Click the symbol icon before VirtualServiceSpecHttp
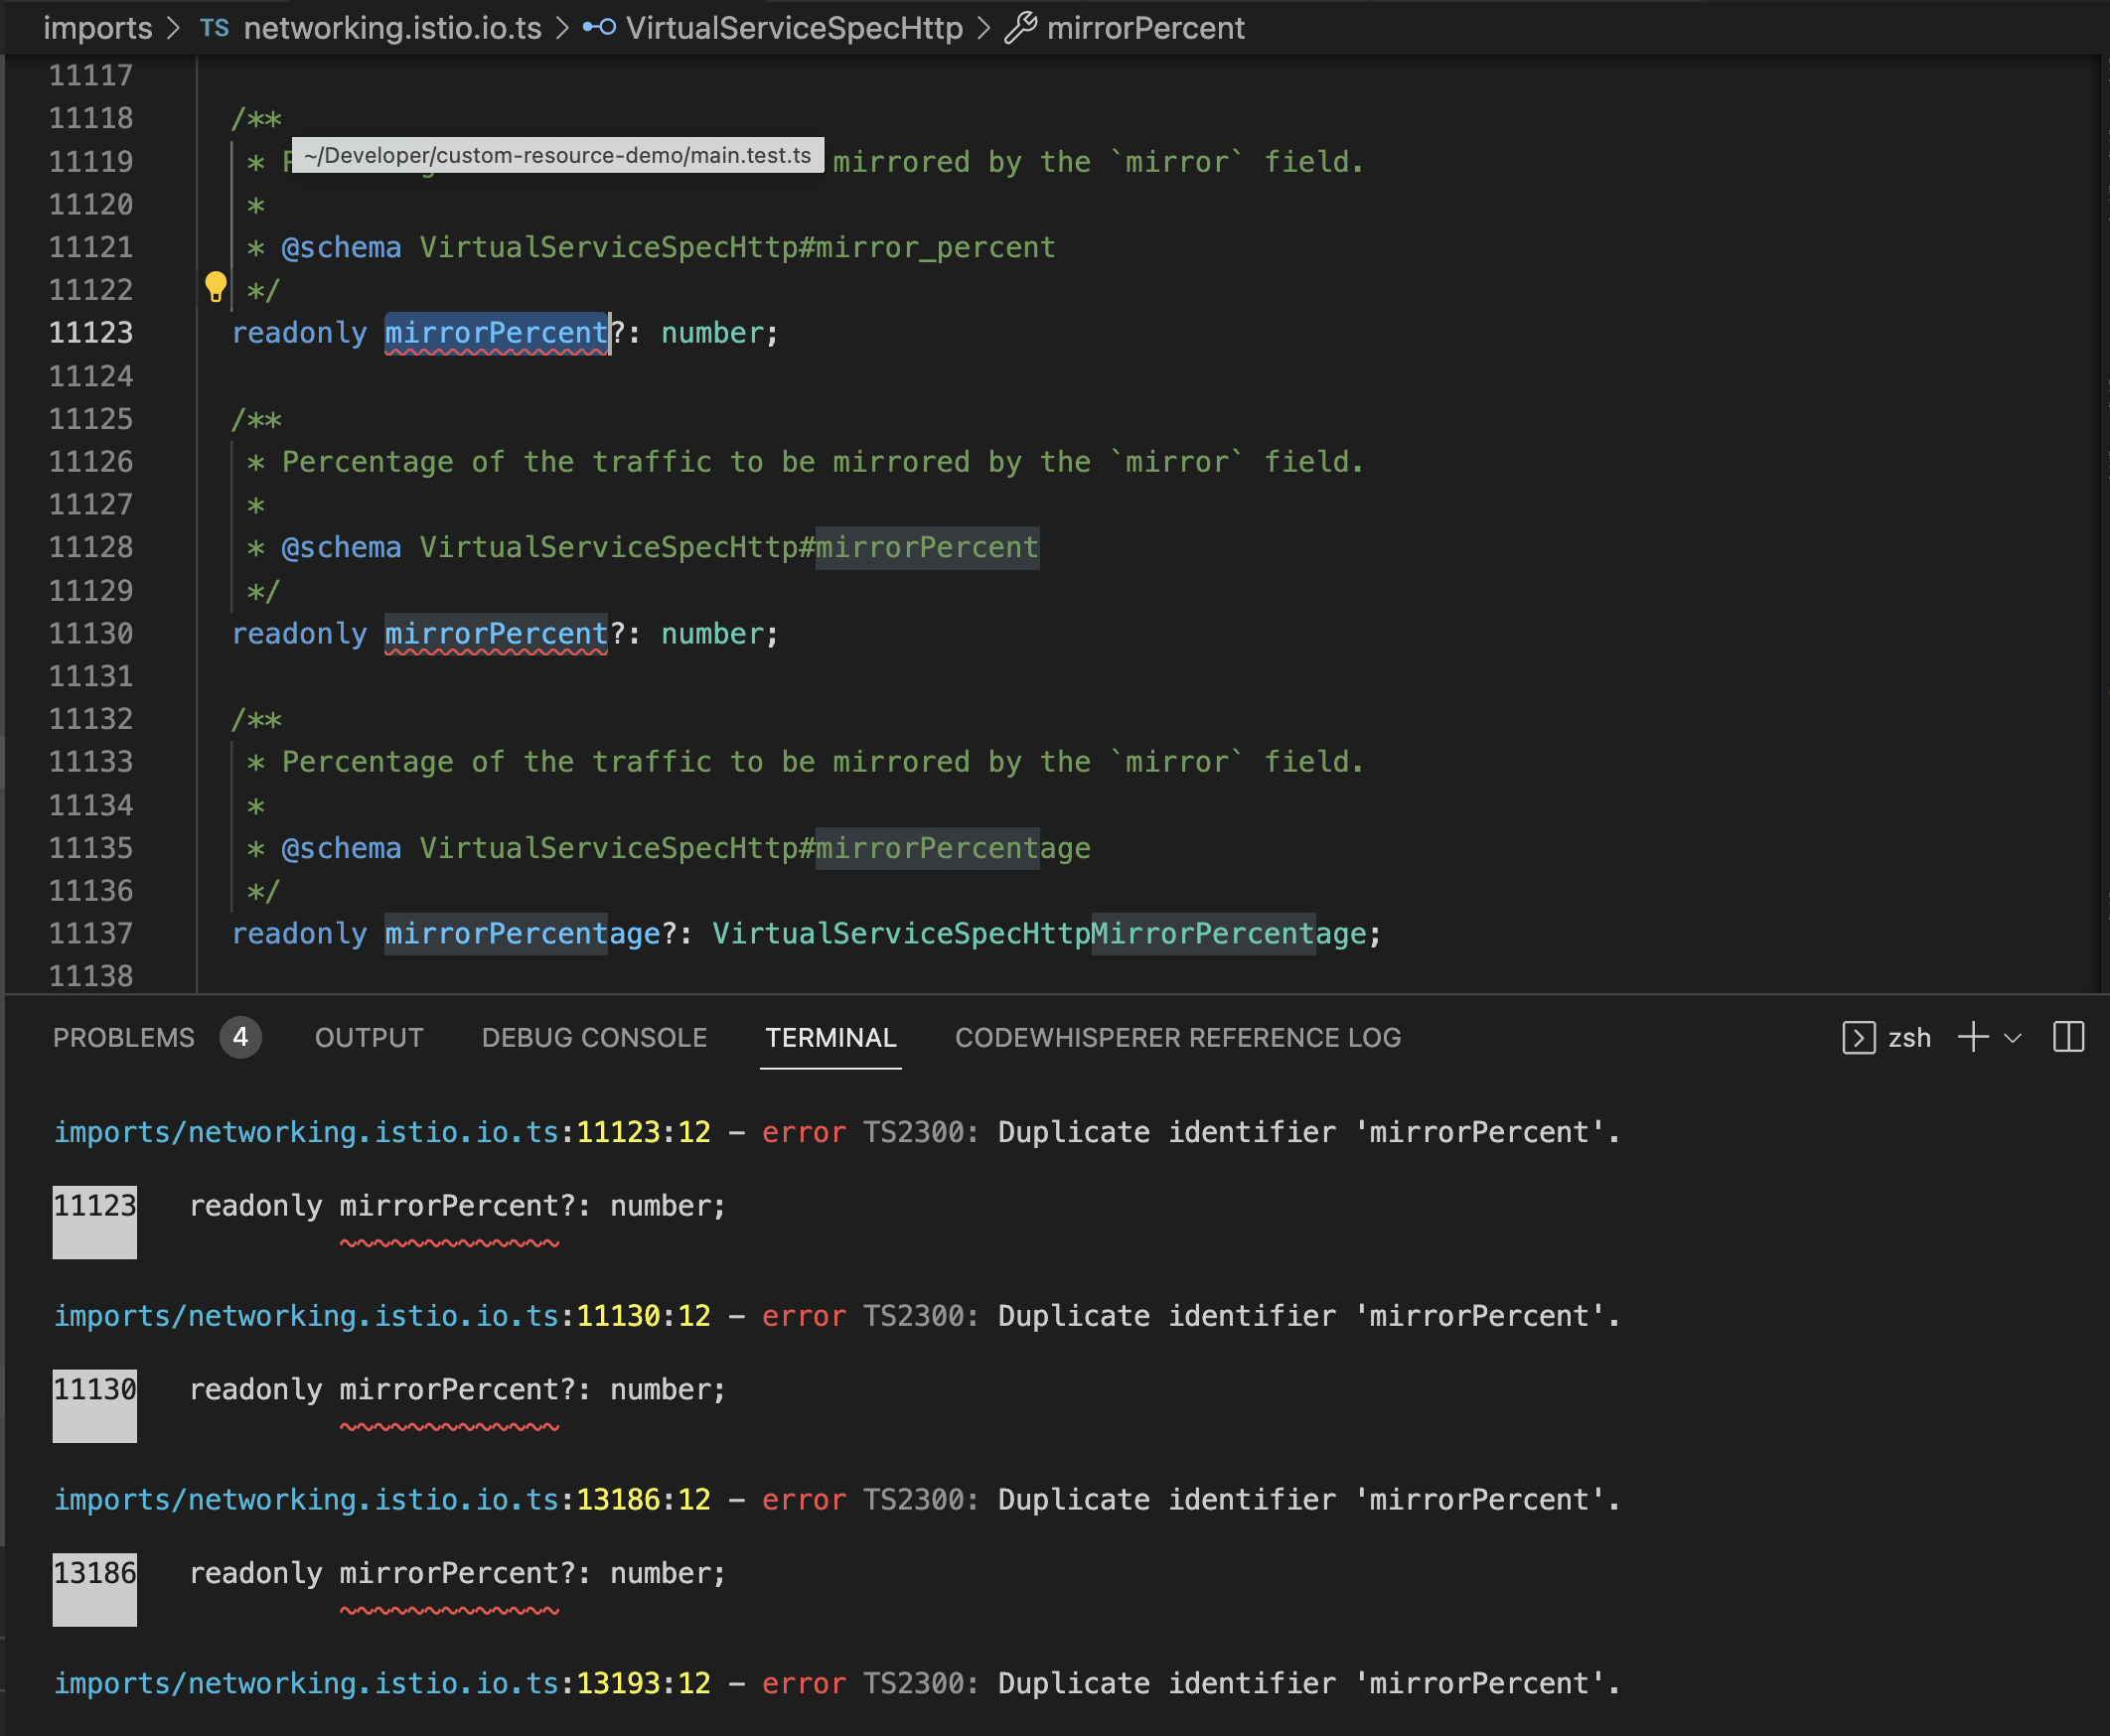Viewport: 2110px width, 1736px height. coord(598,28)
